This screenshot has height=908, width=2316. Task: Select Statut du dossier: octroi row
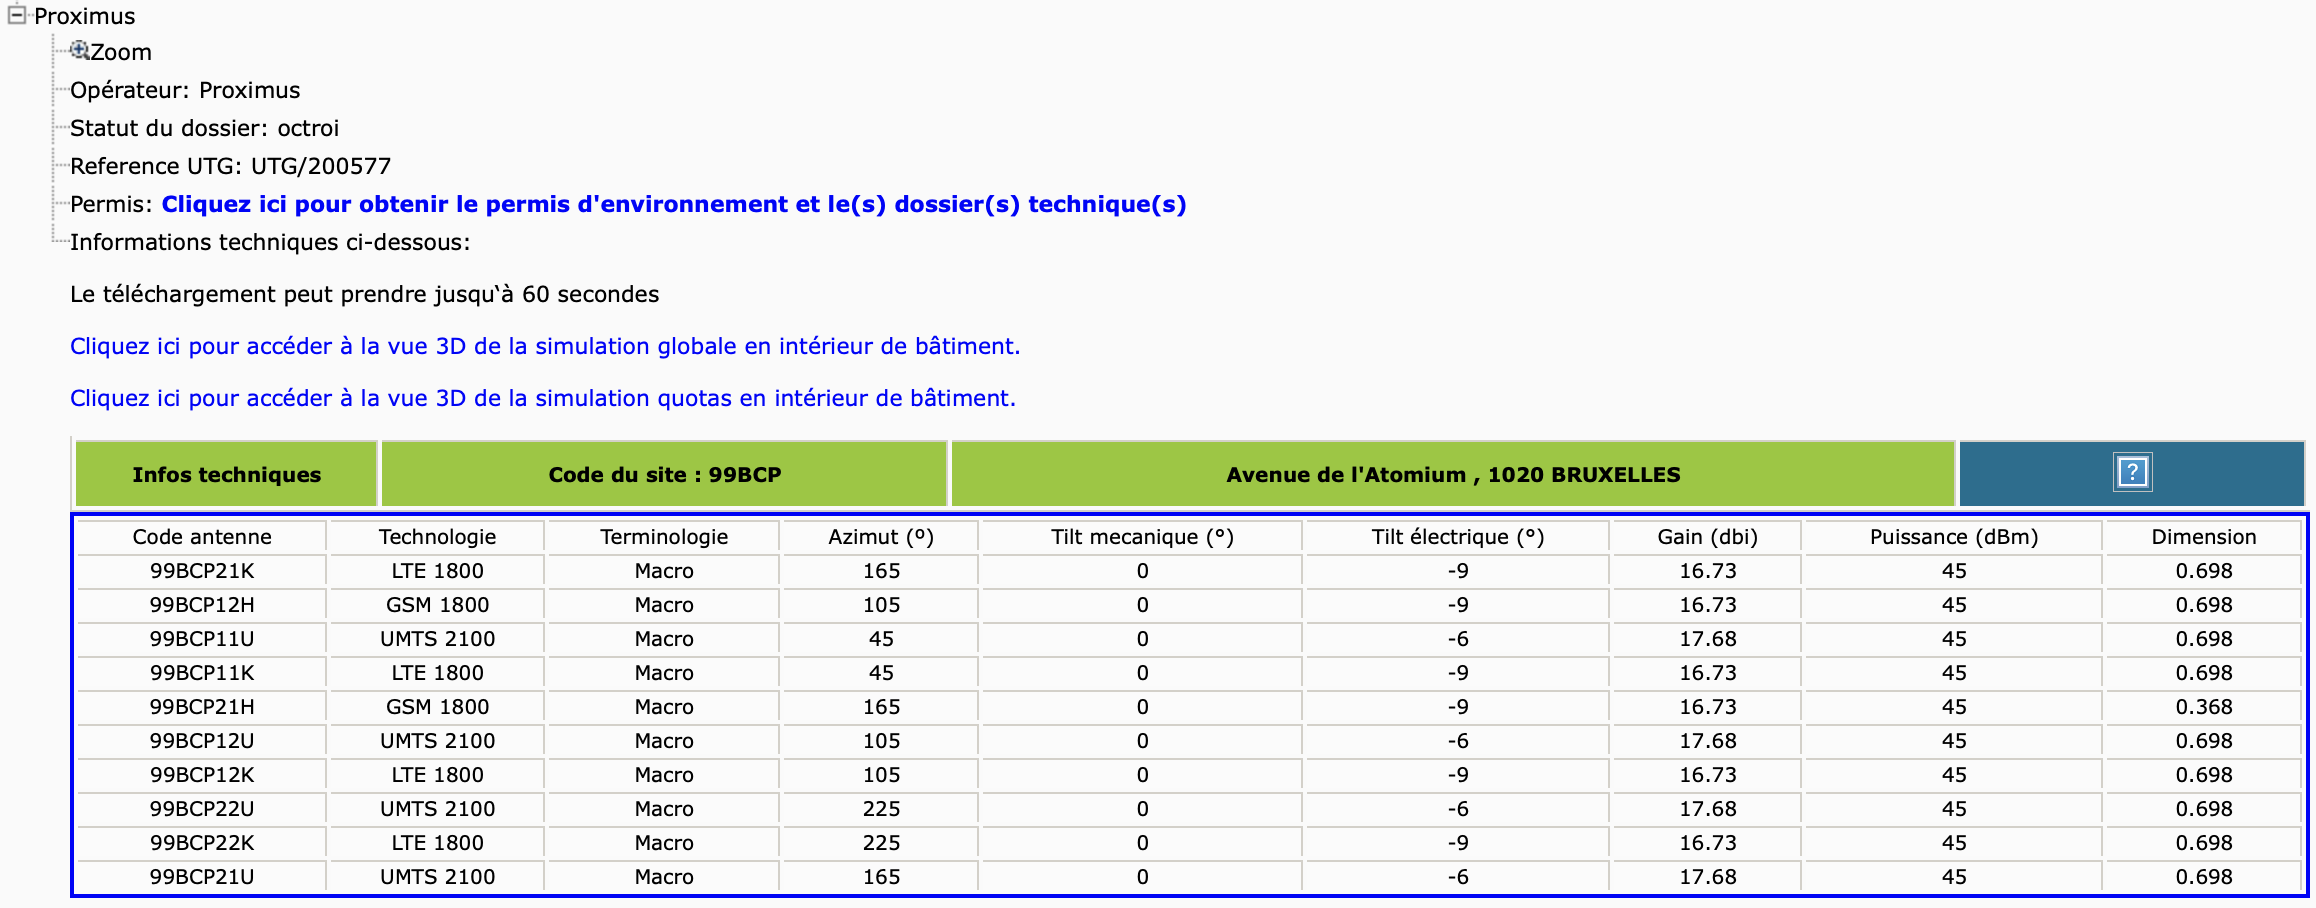click(205, 128)
